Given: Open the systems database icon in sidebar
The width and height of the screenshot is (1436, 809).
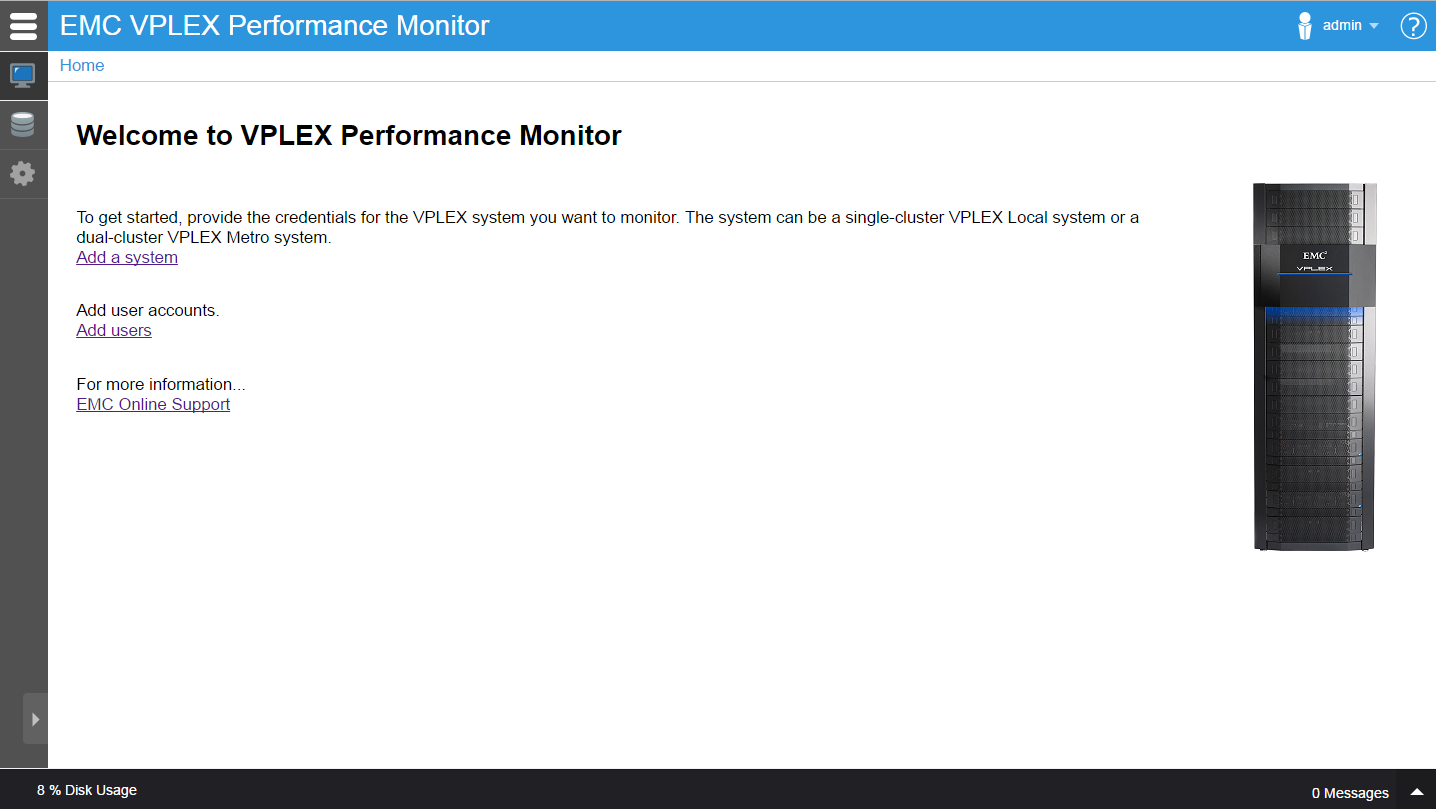Looking at the screenshot, I should pos(23,124).
